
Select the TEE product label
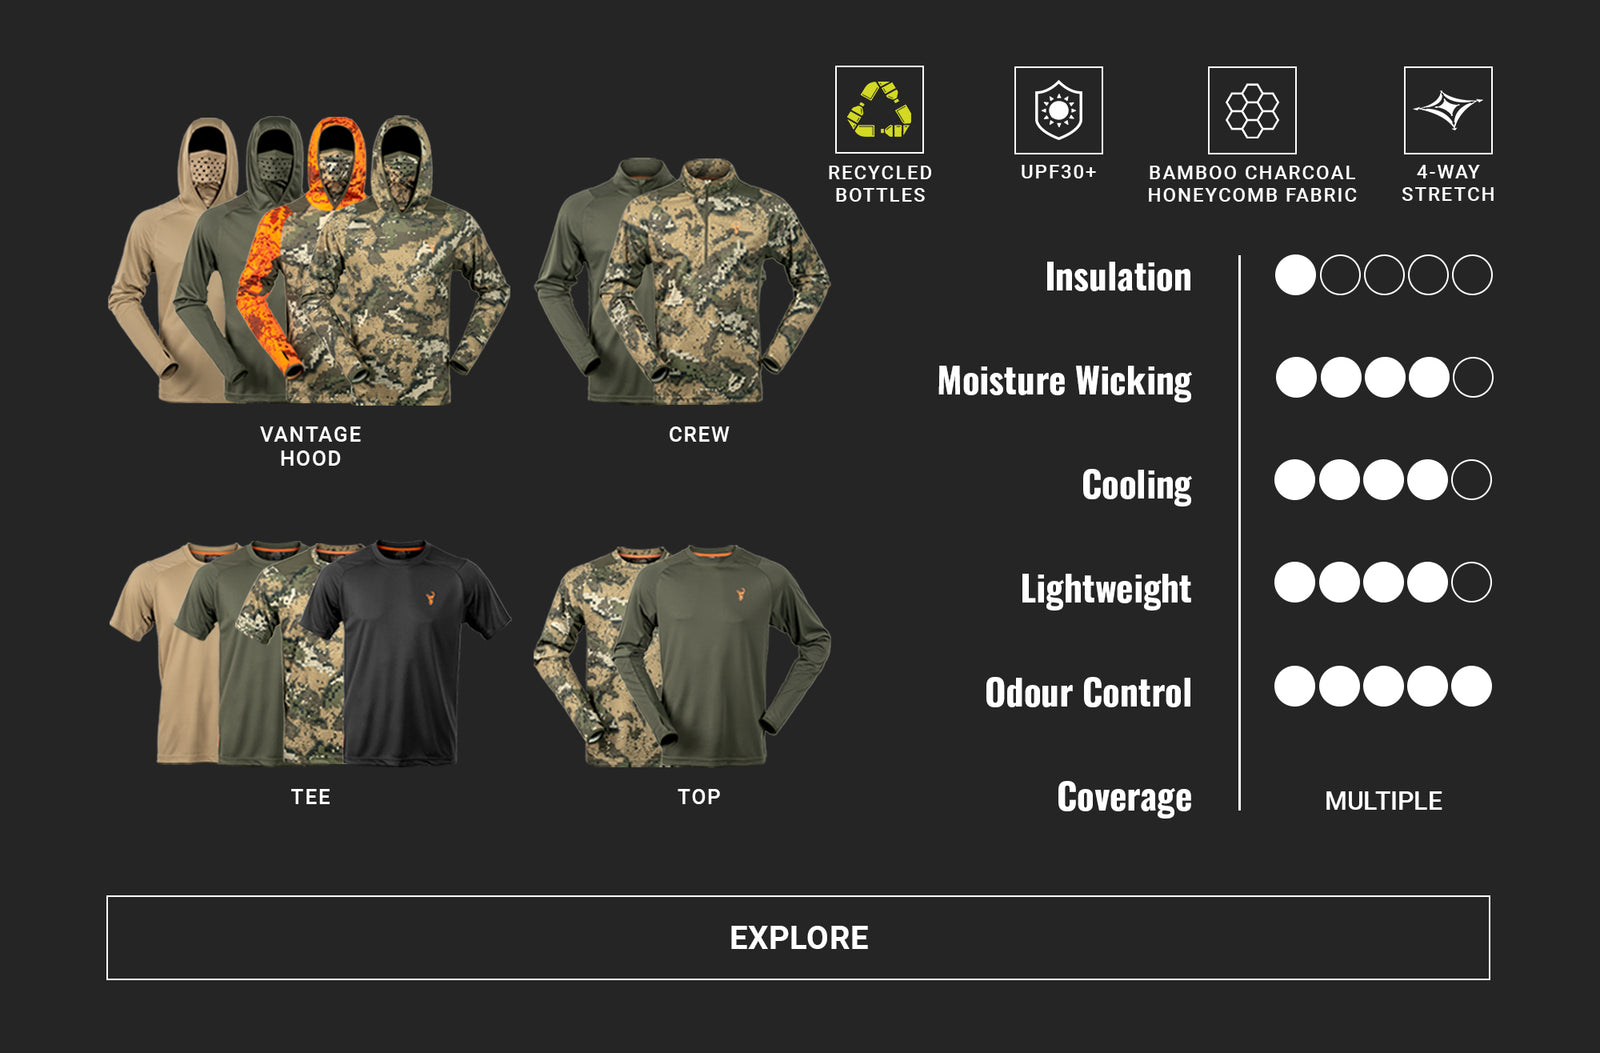tap(311, 797)
